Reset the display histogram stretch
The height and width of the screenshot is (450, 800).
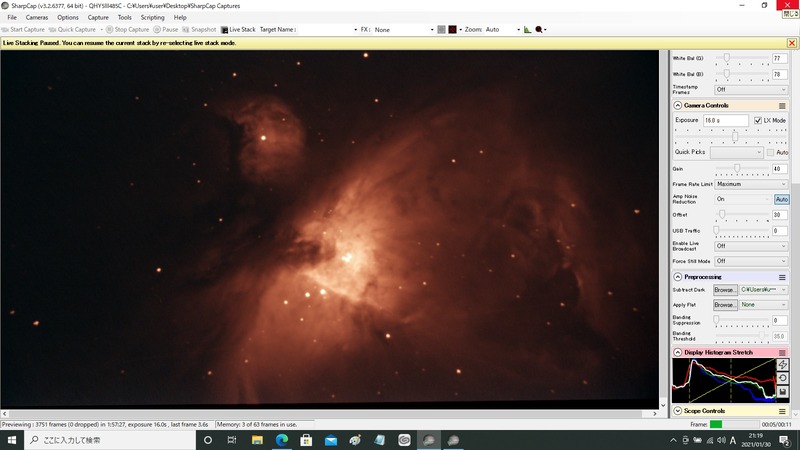click(x=782, y=378)
